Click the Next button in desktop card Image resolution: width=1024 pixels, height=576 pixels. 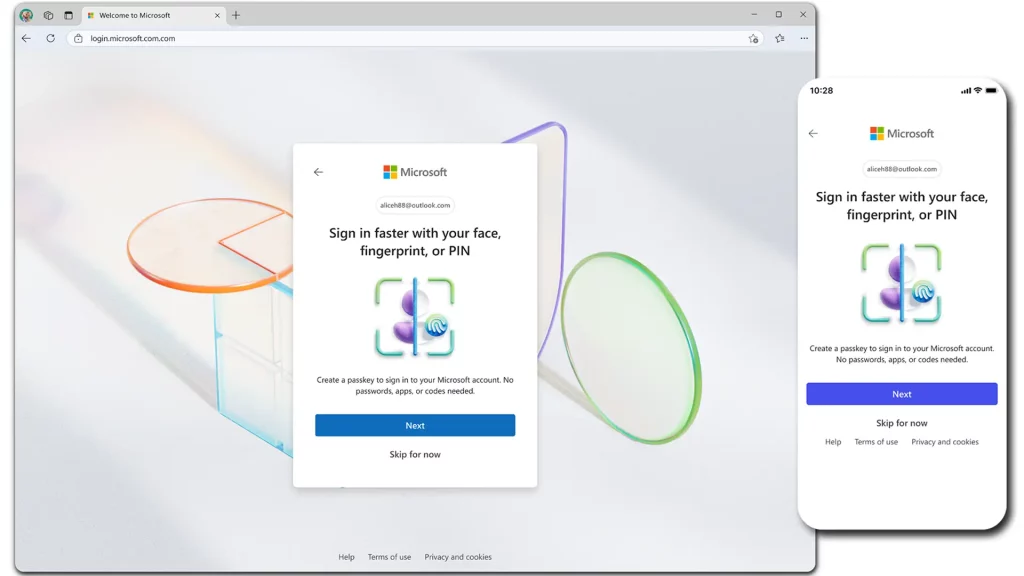415,425
